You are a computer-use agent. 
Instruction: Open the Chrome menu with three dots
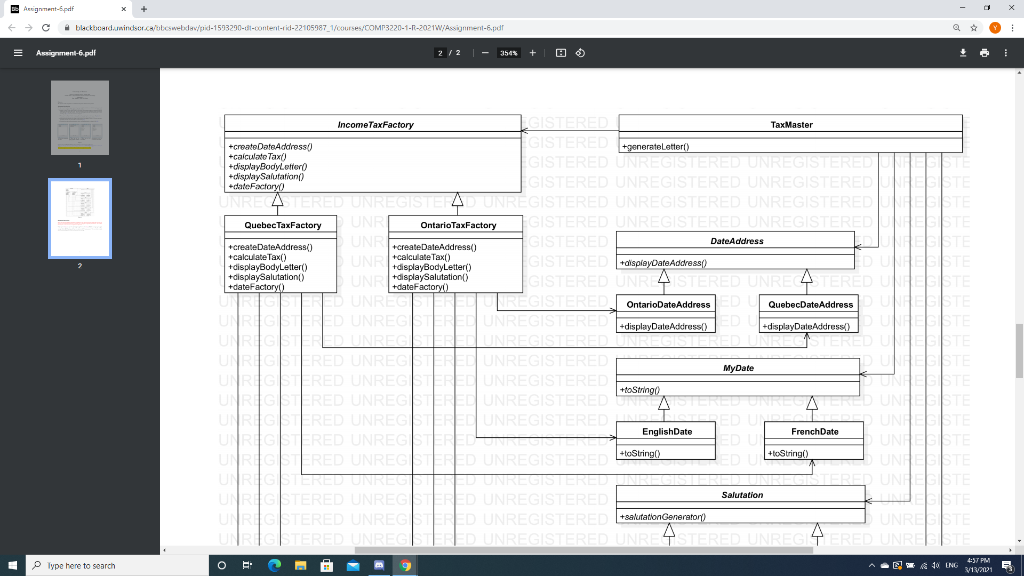1012,27
